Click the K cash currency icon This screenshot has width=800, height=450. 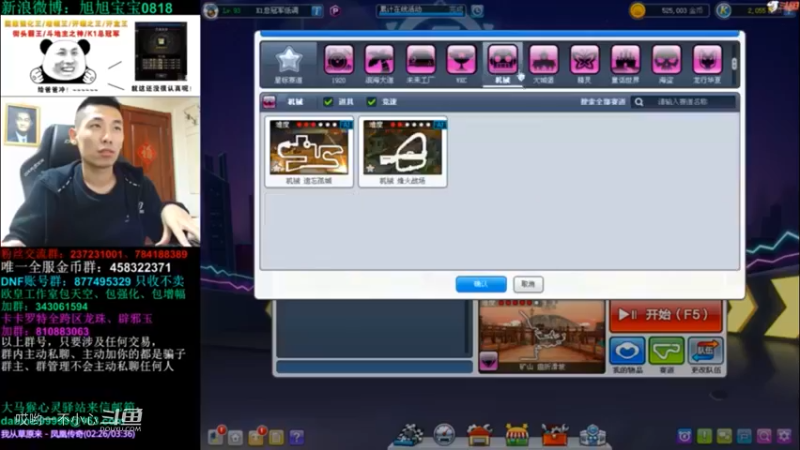pyautogui.click(x=724, y=10)
